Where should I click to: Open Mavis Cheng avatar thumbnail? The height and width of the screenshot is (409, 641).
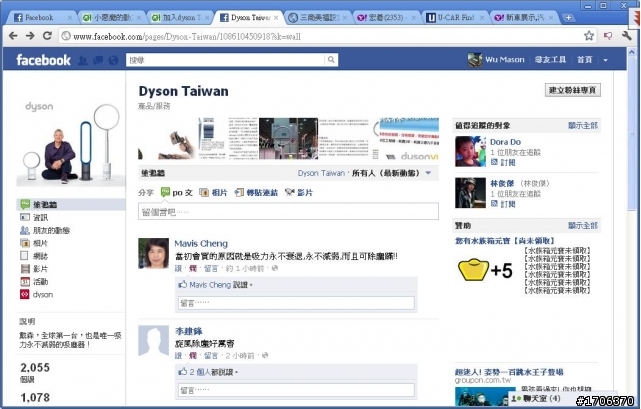pyautogui.click(x=153, y=253)
